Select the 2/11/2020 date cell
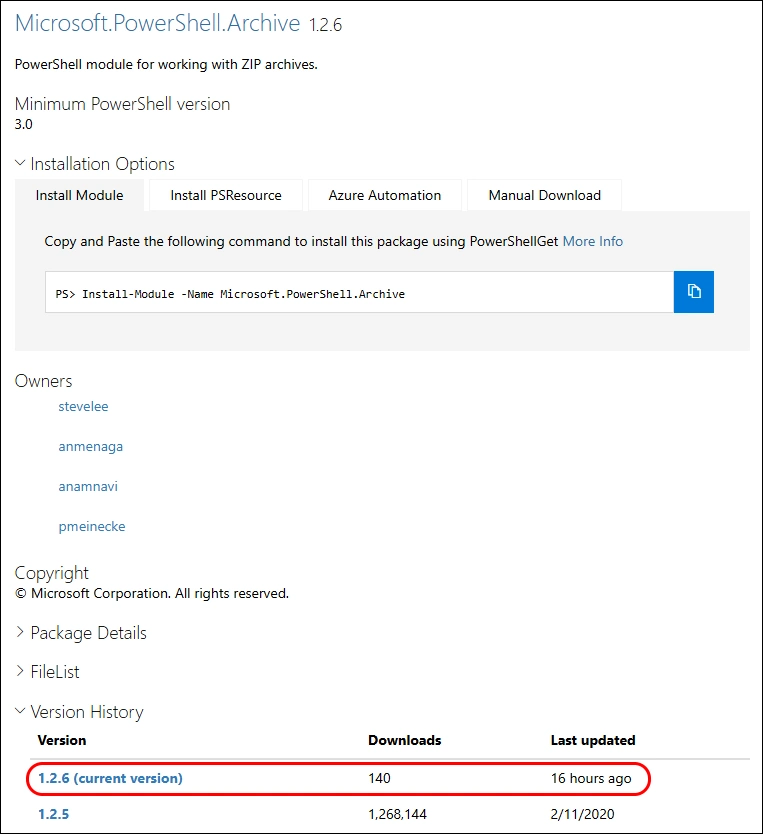 pyautogui.click(x=583, y=814)
